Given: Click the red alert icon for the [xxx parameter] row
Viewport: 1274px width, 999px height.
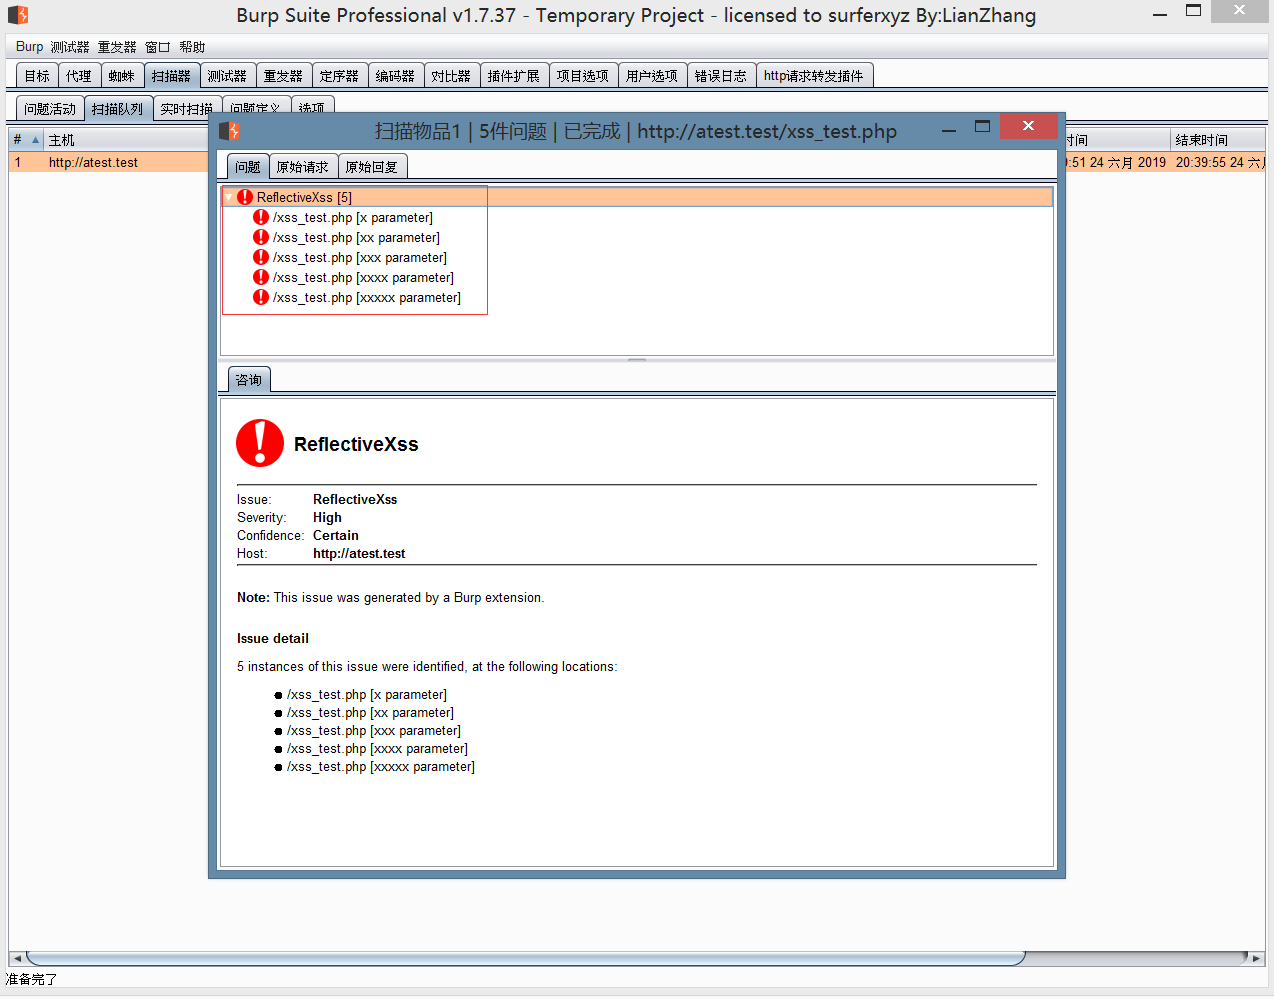Looking at the screenshot, I should click(261, 257).
